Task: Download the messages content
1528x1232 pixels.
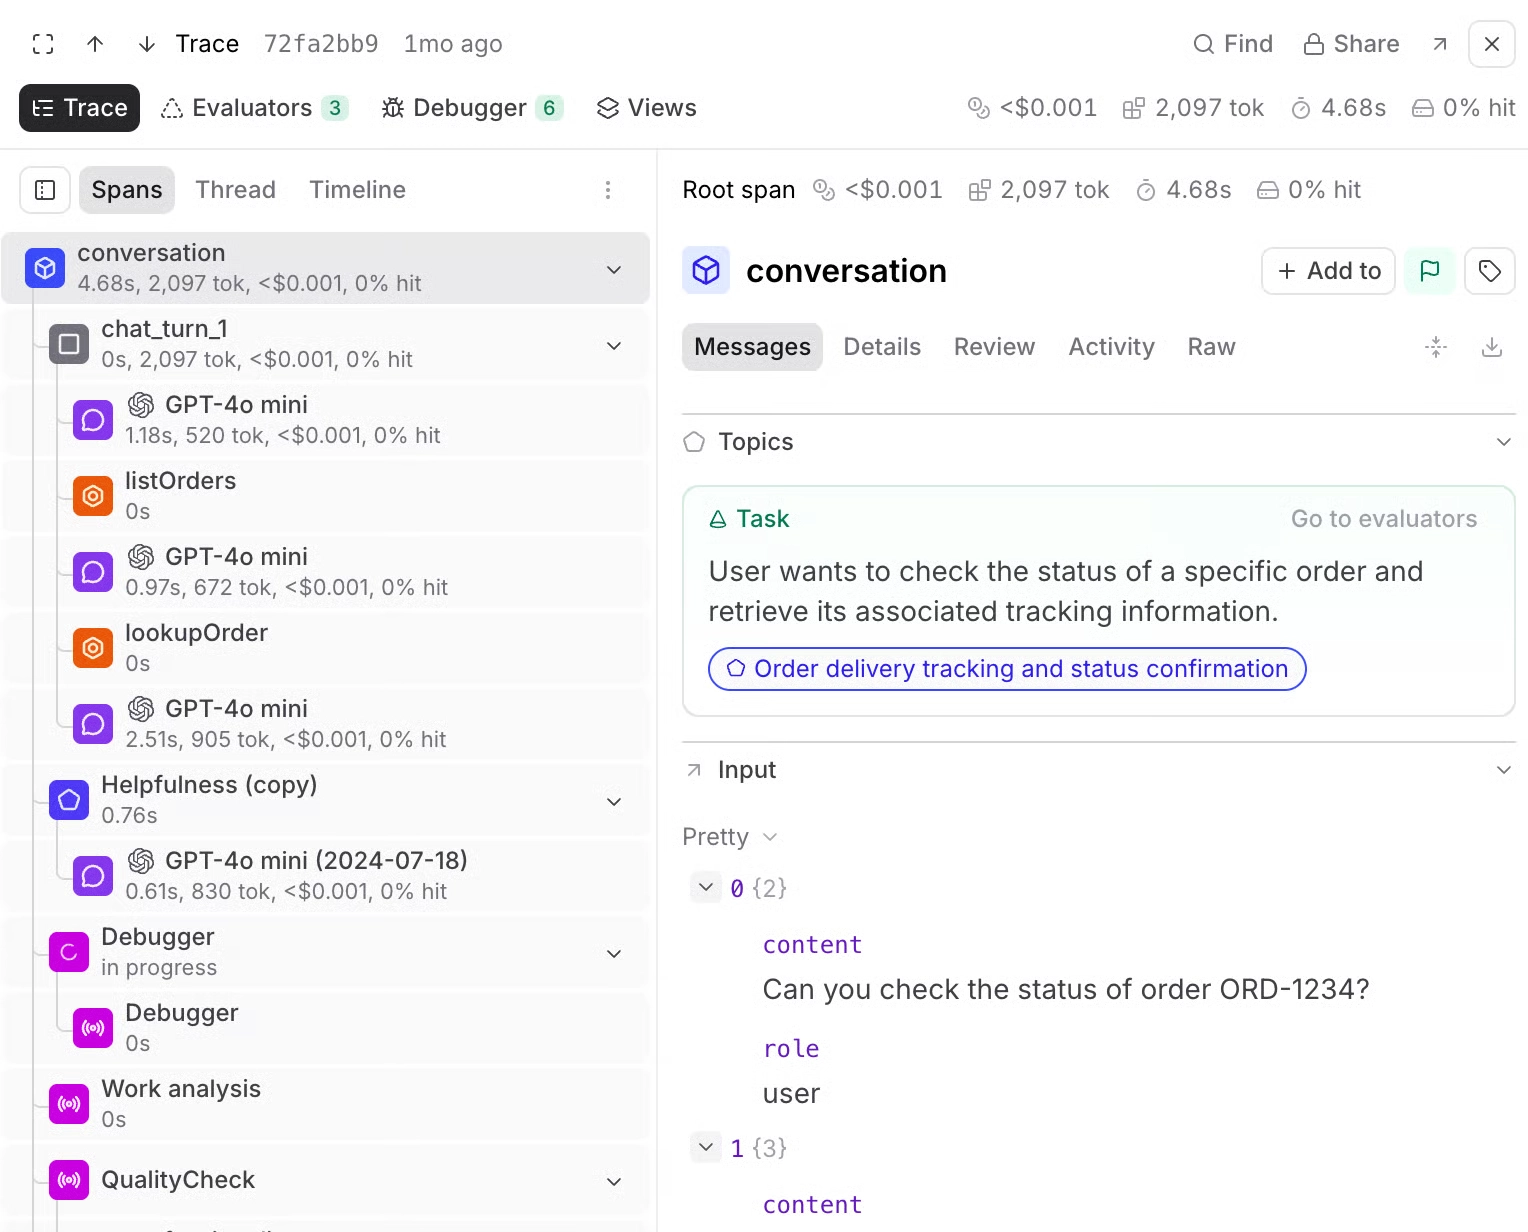Action: [1492, 347]
